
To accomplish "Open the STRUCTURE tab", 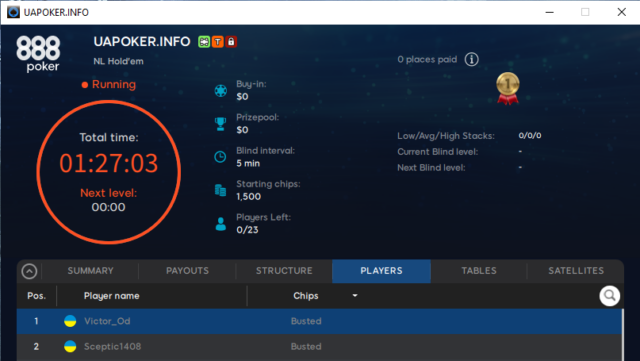I will (x=284, y=271).
